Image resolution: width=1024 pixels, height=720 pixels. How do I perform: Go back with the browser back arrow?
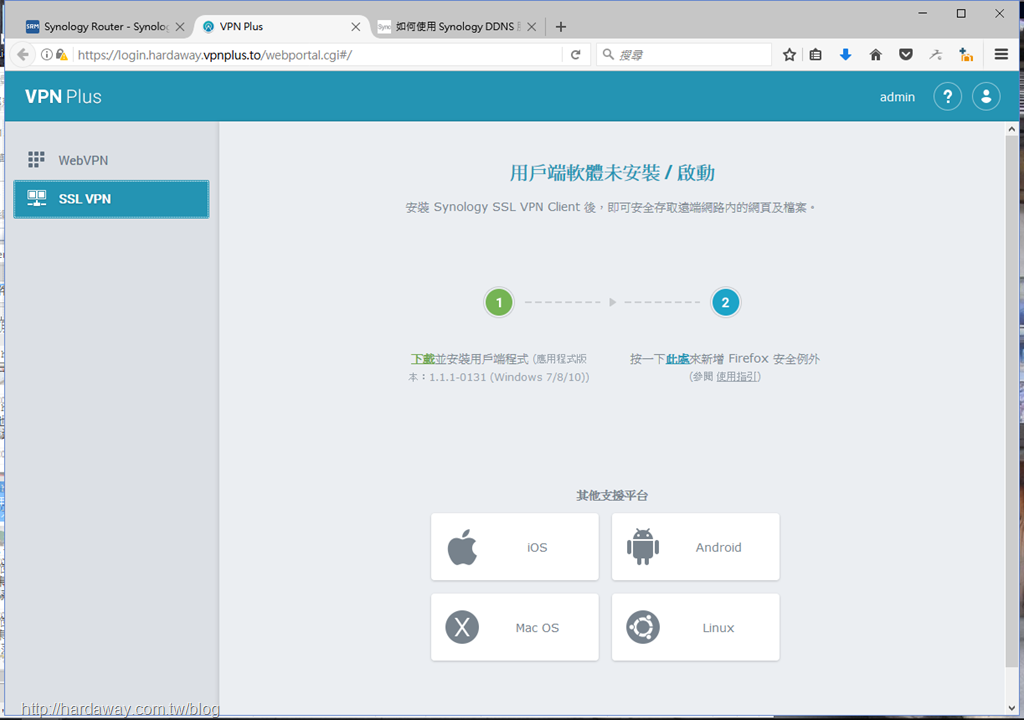tap(23, 54)
